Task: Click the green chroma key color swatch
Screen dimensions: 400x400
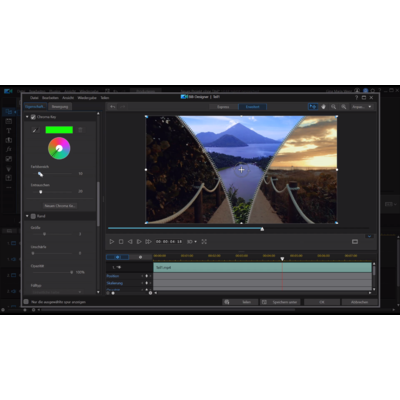Action: 59,130
